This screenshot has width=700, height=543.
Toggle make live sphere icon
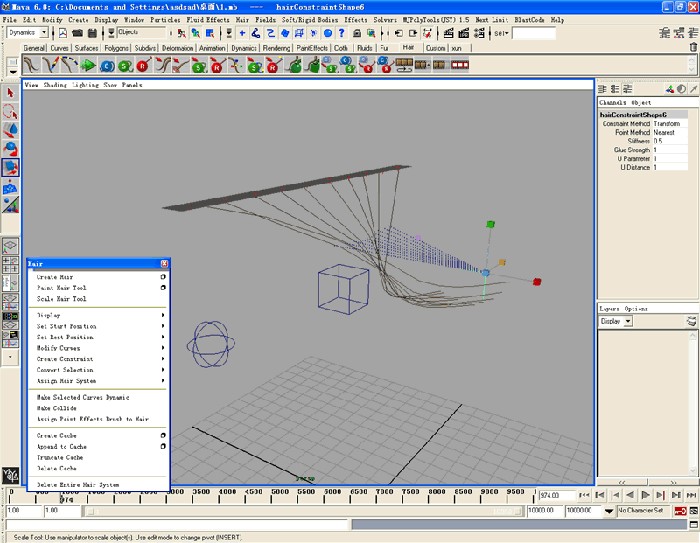[328, 33]
